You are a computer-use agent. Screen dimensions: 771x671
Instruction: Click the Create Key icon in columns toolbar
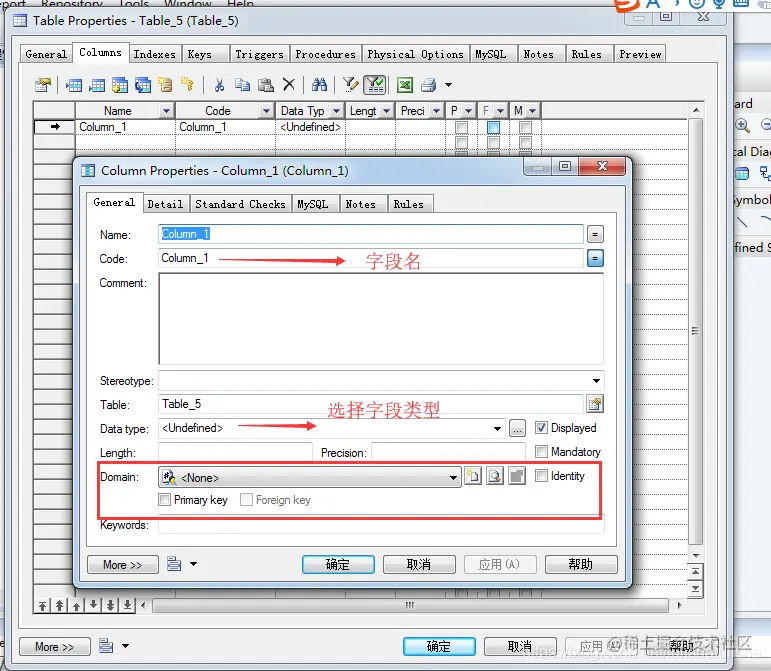[x=187, y=85]
